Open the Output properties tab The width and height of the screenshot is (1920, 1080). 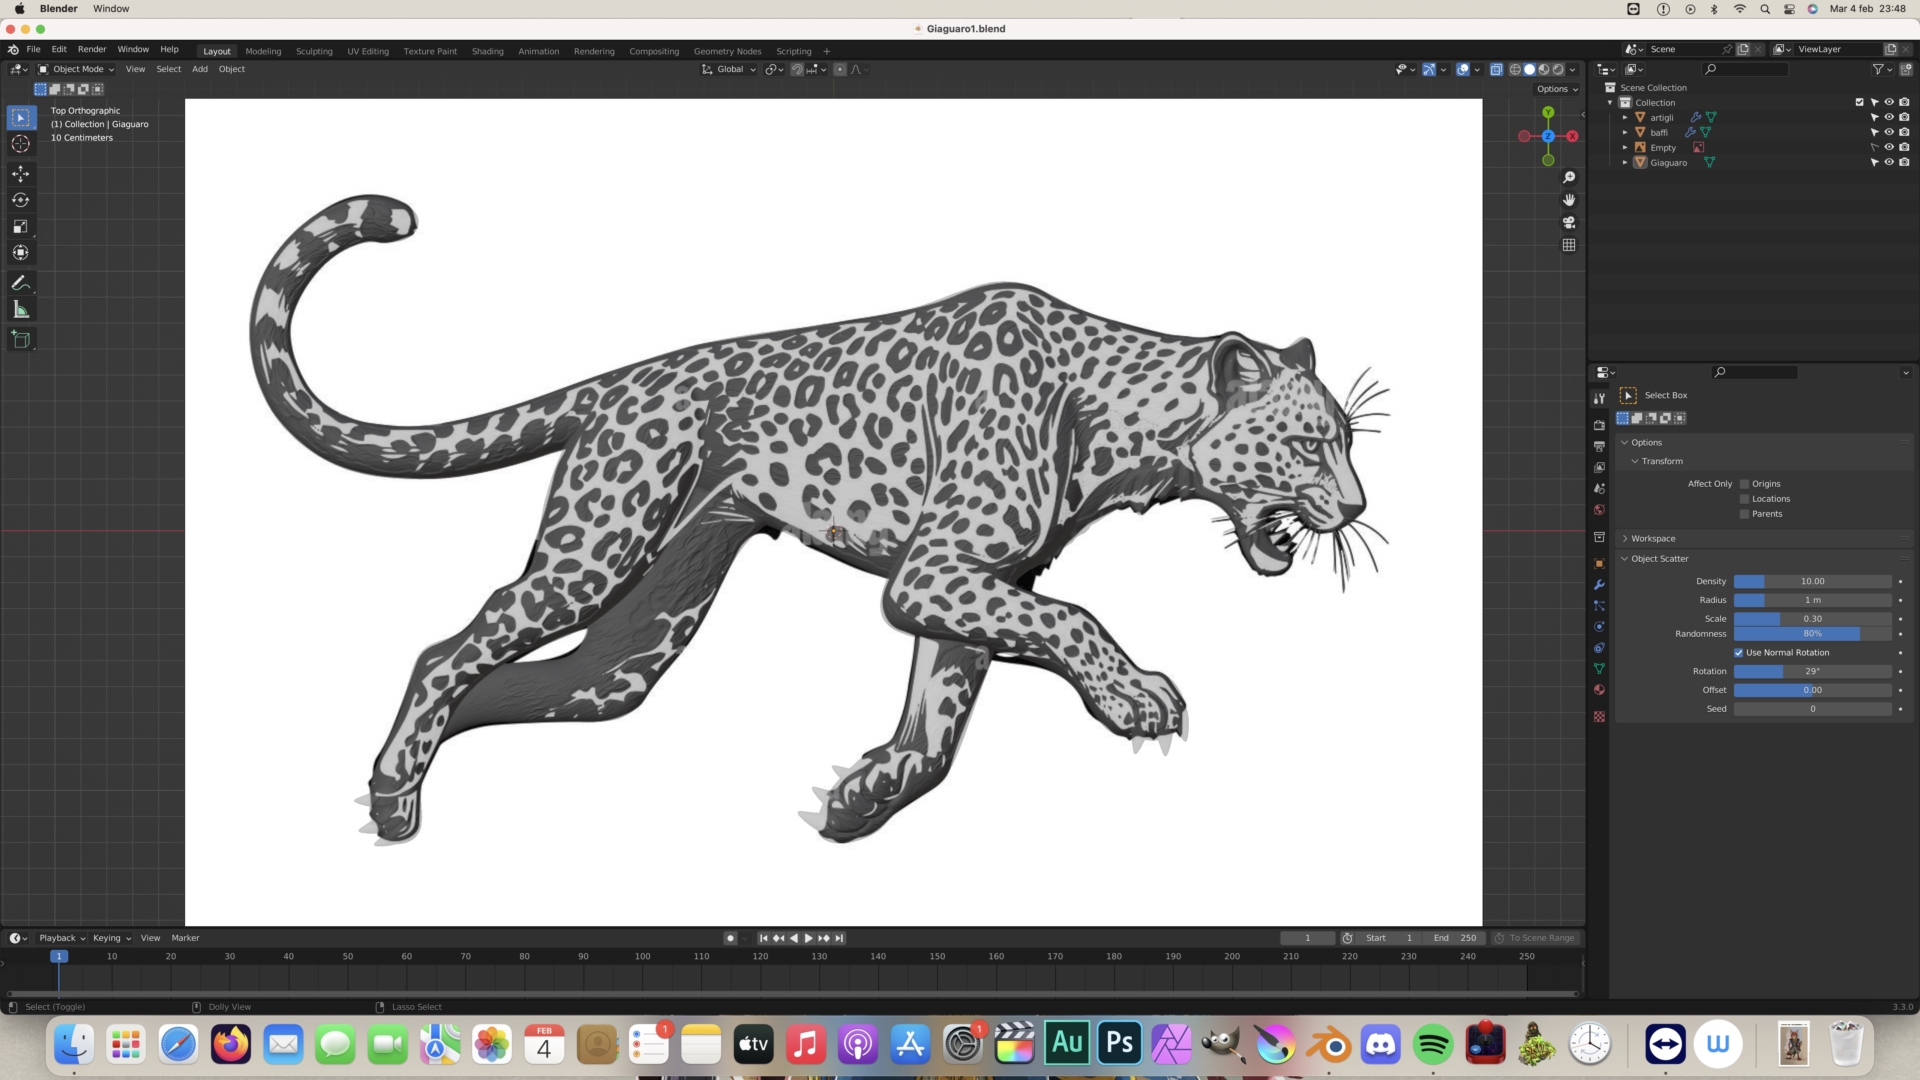click(x=1599, y=446)
